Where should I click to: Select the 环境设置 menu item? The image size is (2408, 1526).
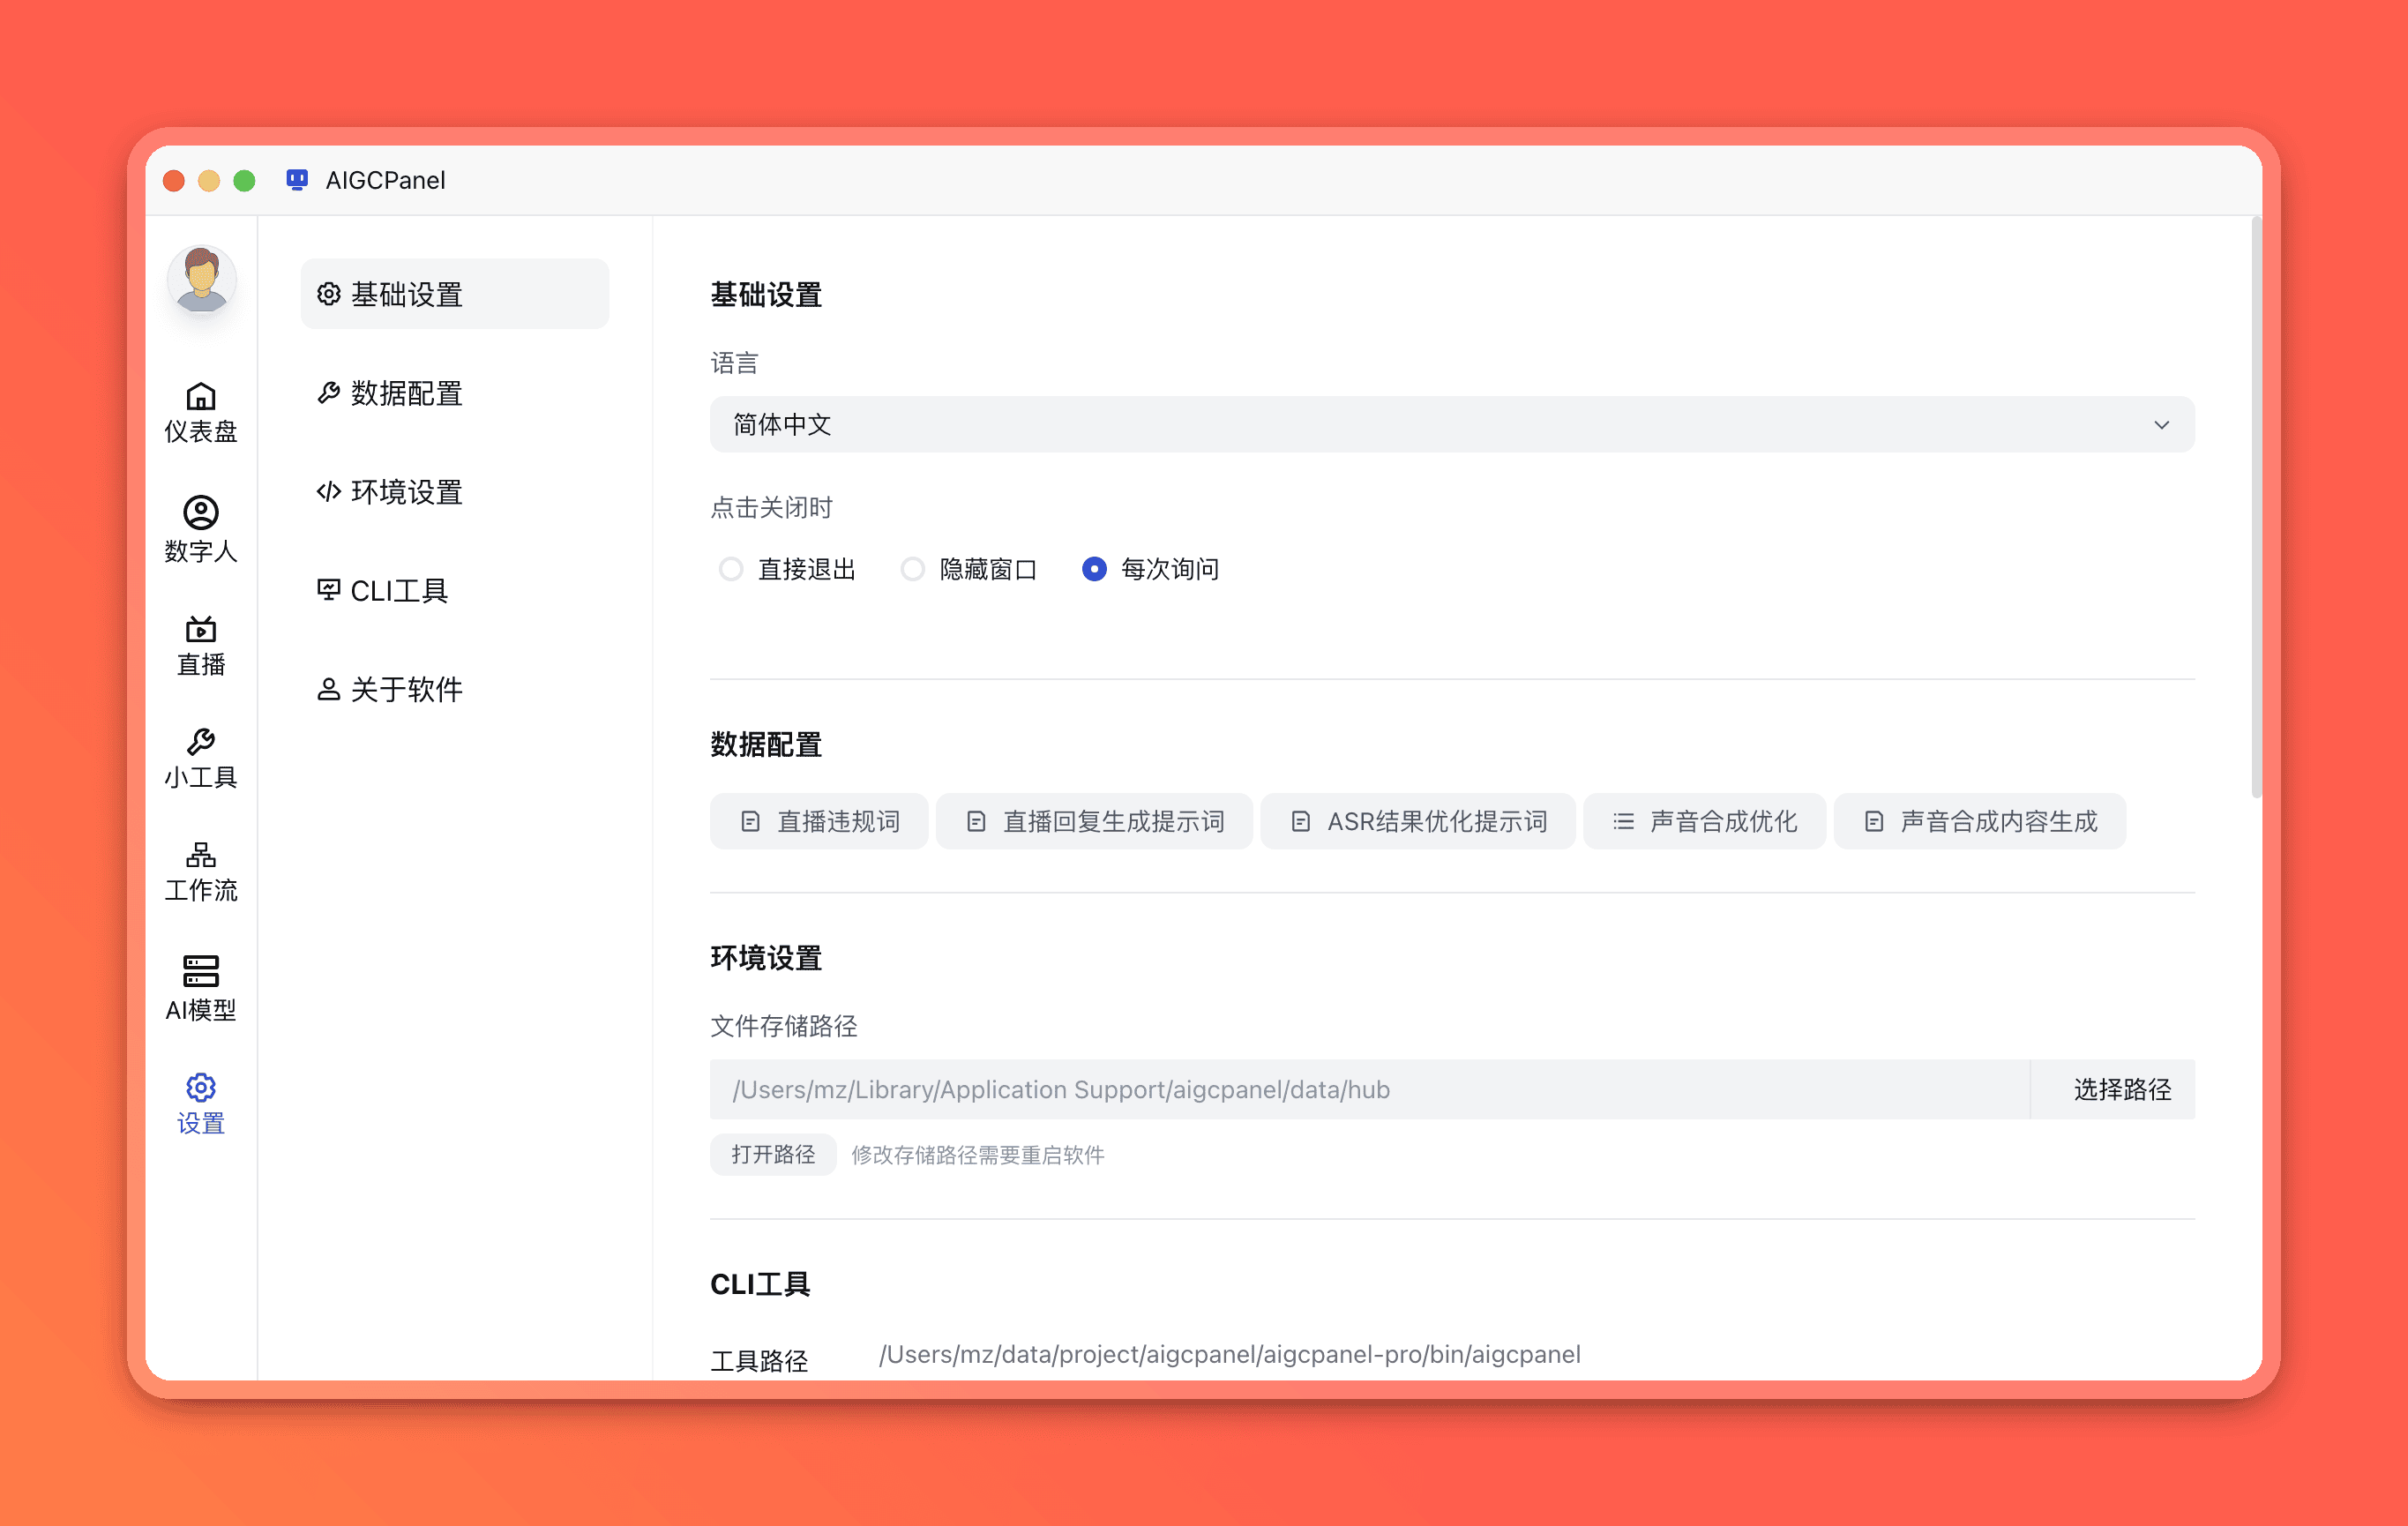pos(454,492)
